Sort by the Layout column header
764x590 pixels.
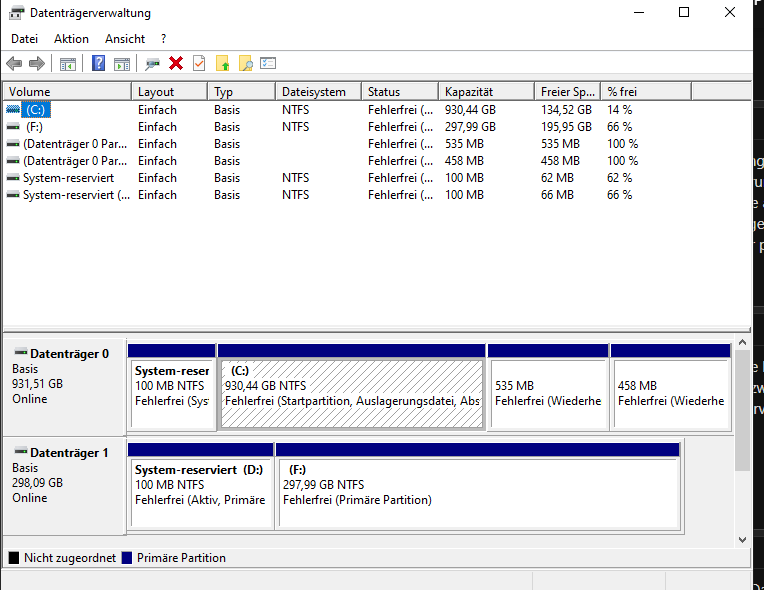170,92
